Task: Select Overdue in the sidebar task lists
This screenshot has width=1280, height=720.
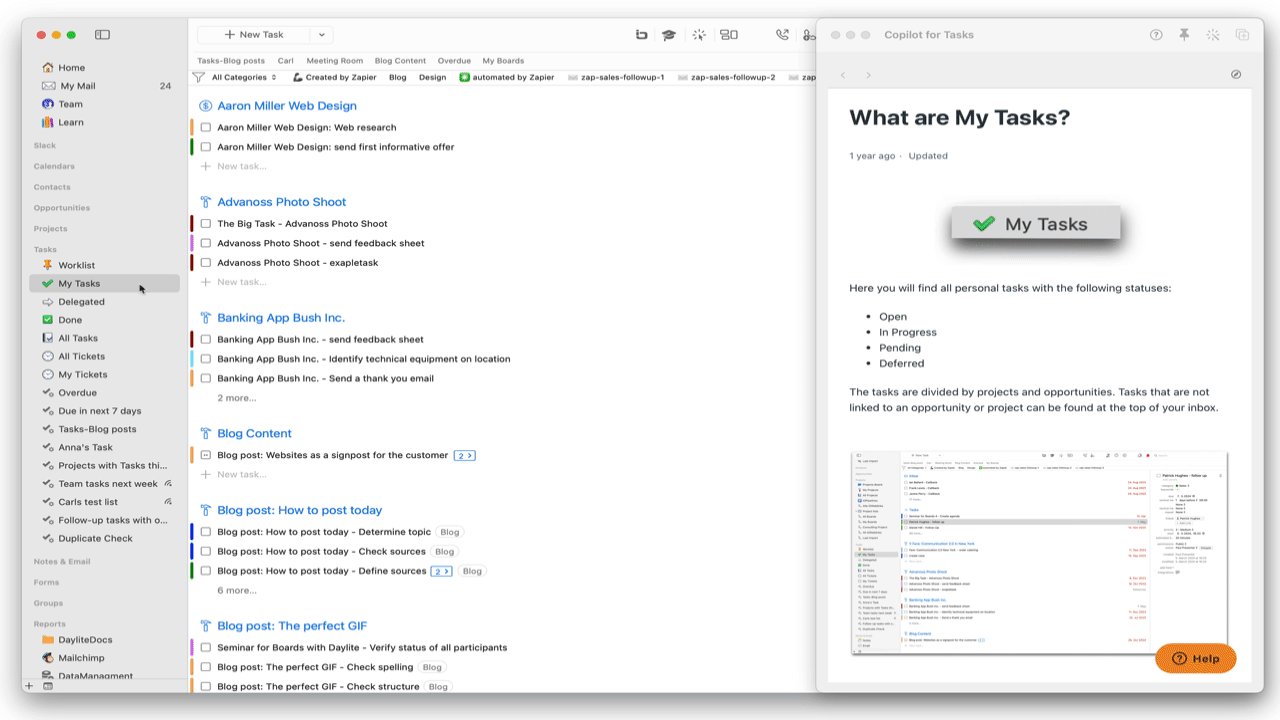Action: click(77, 393)
